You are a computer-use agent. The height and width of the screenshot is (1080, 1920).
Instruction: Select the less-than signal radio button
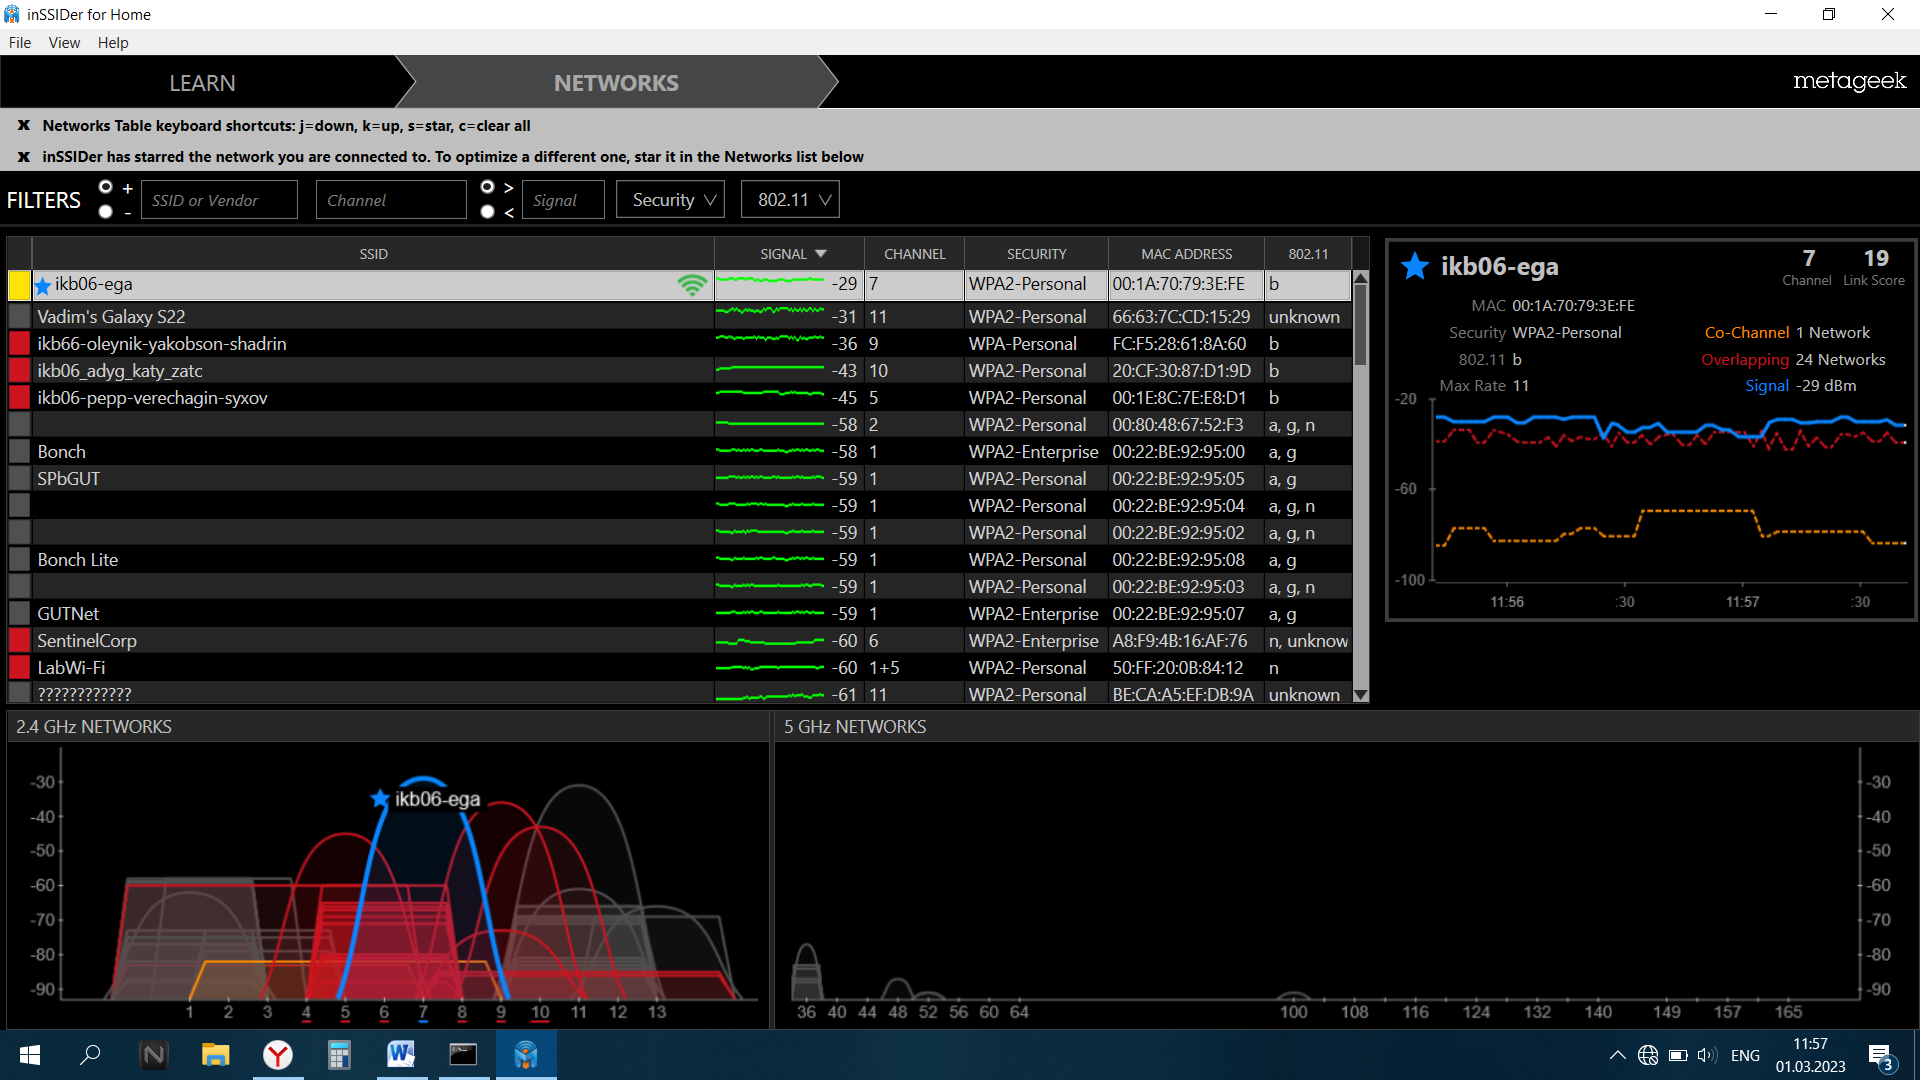(487, 212)
